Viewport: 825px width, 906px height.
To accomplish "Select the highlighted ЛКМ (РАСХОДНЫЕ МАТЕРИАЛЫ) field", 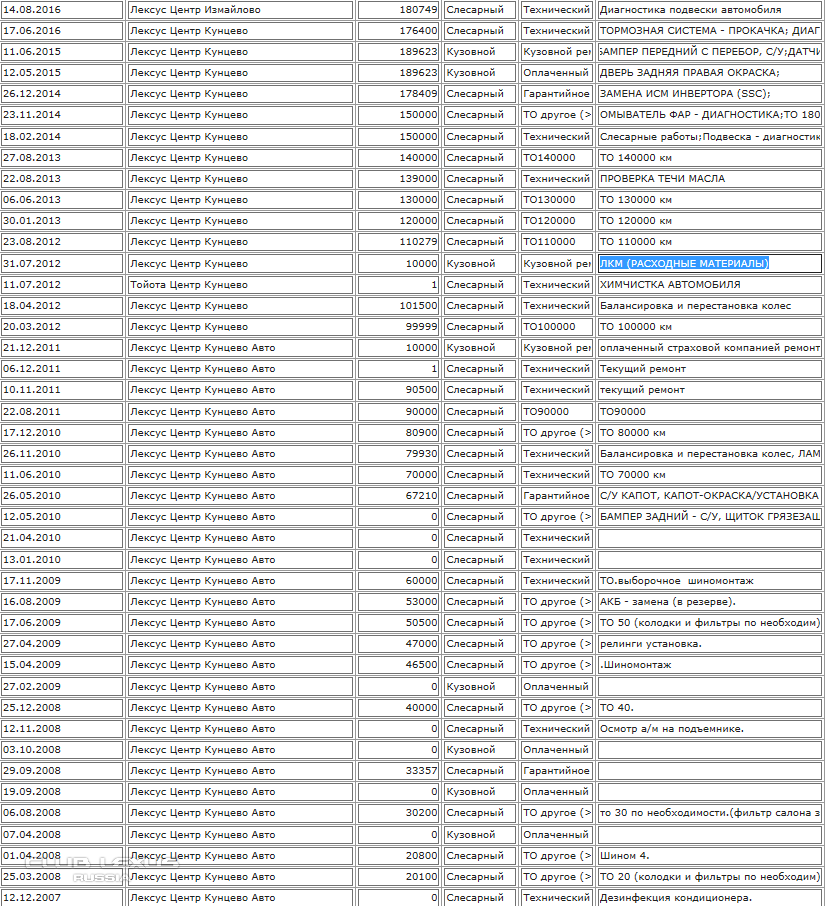I will click(709, 263).
